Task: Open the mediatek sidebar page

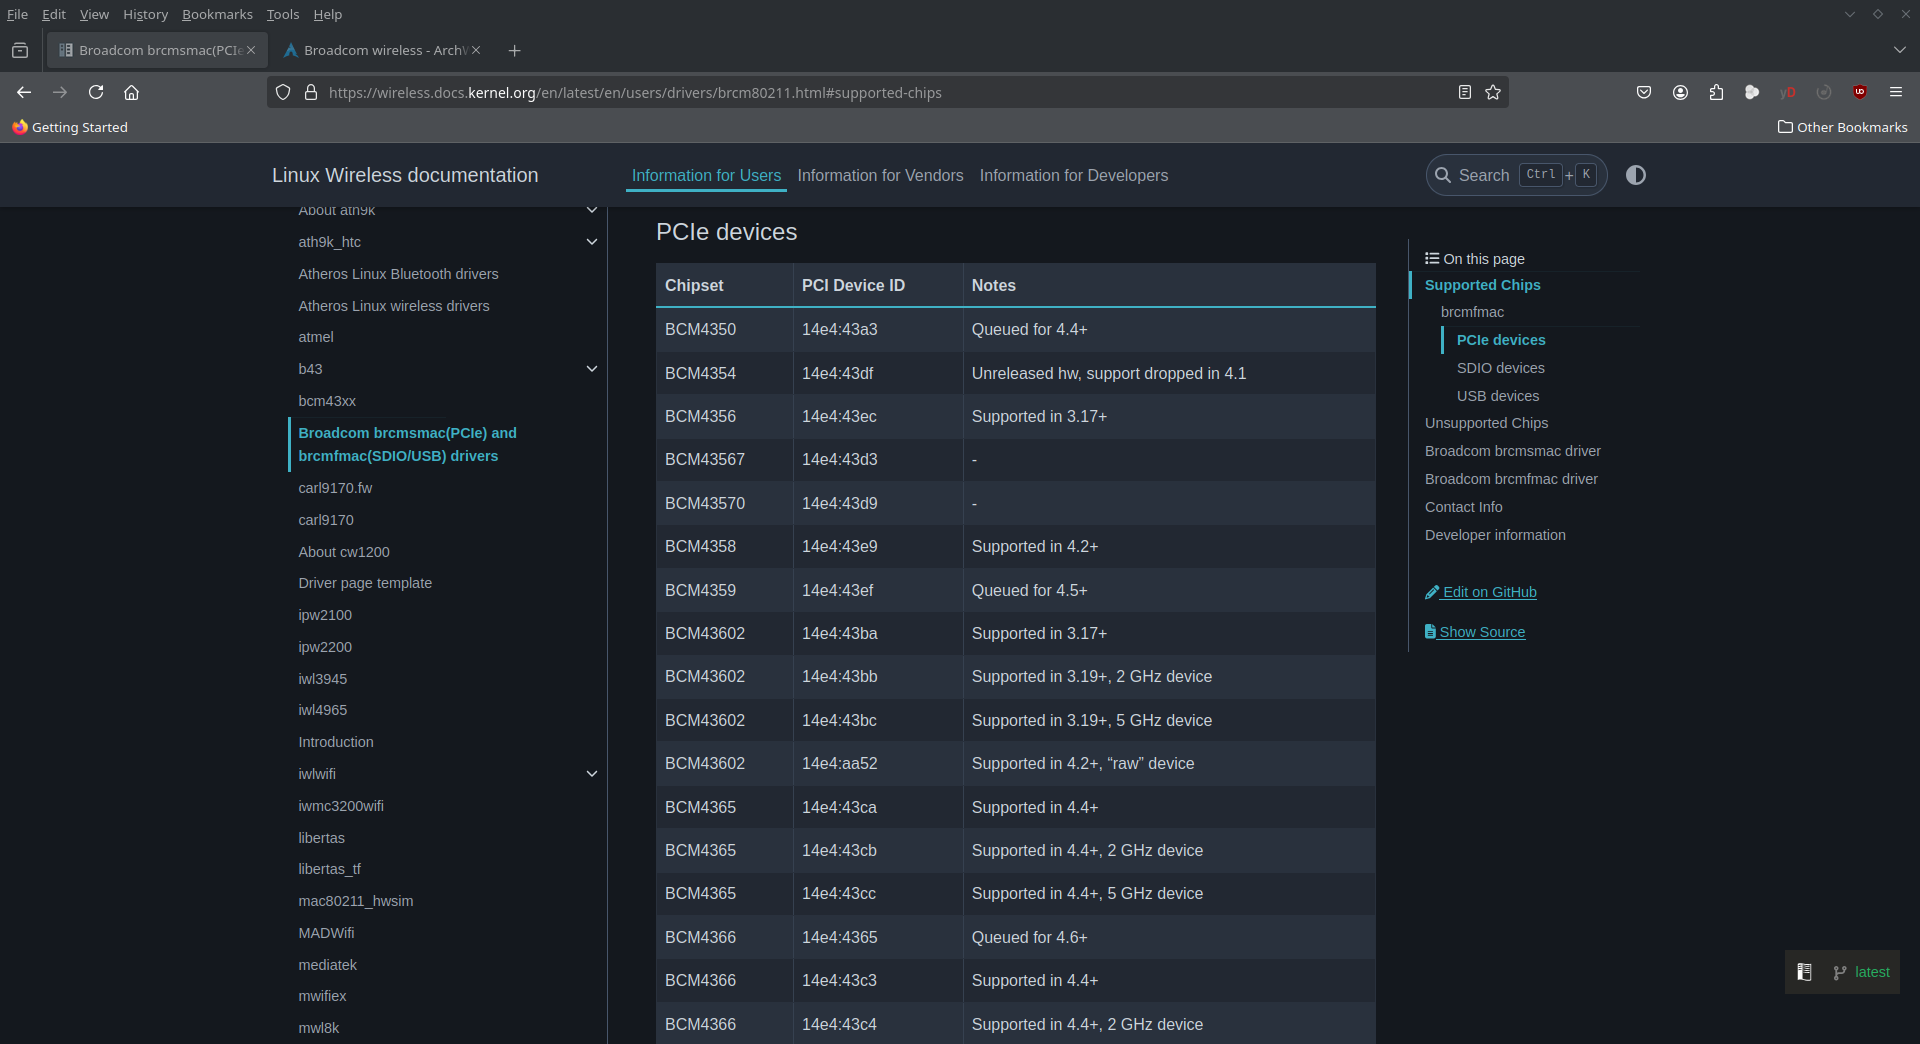Action: [327, 965]
